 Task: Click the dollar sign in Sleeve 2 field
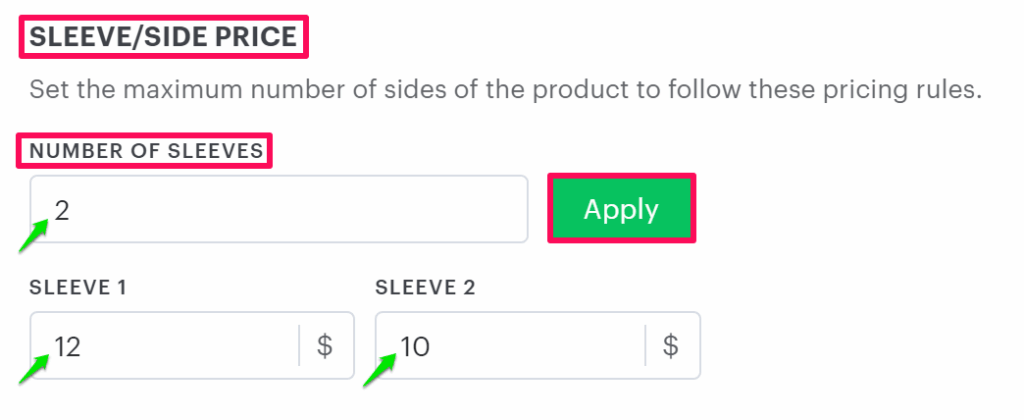[671, 346]
